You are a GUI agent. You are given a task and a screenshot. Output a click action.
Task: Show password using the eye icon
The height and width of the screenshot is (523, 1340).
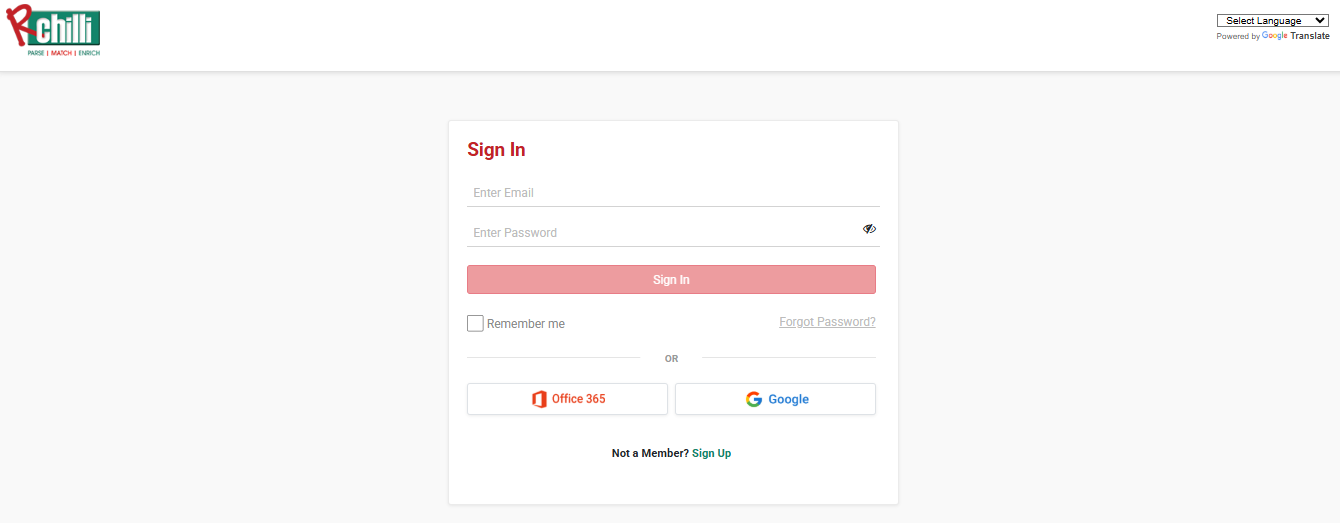[869, 229]
